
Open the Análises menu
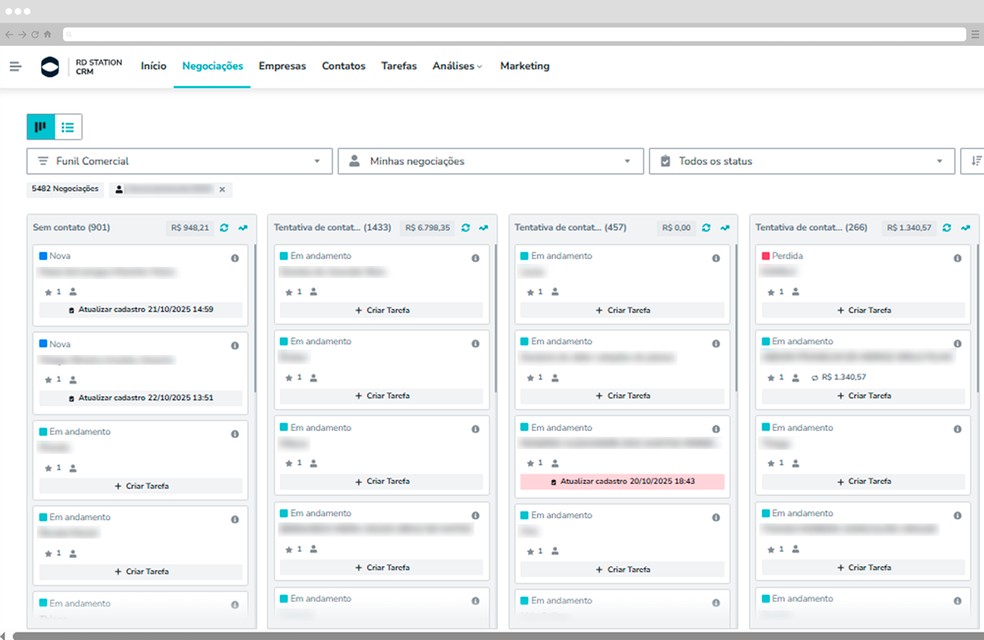click(x=457, y=67)
